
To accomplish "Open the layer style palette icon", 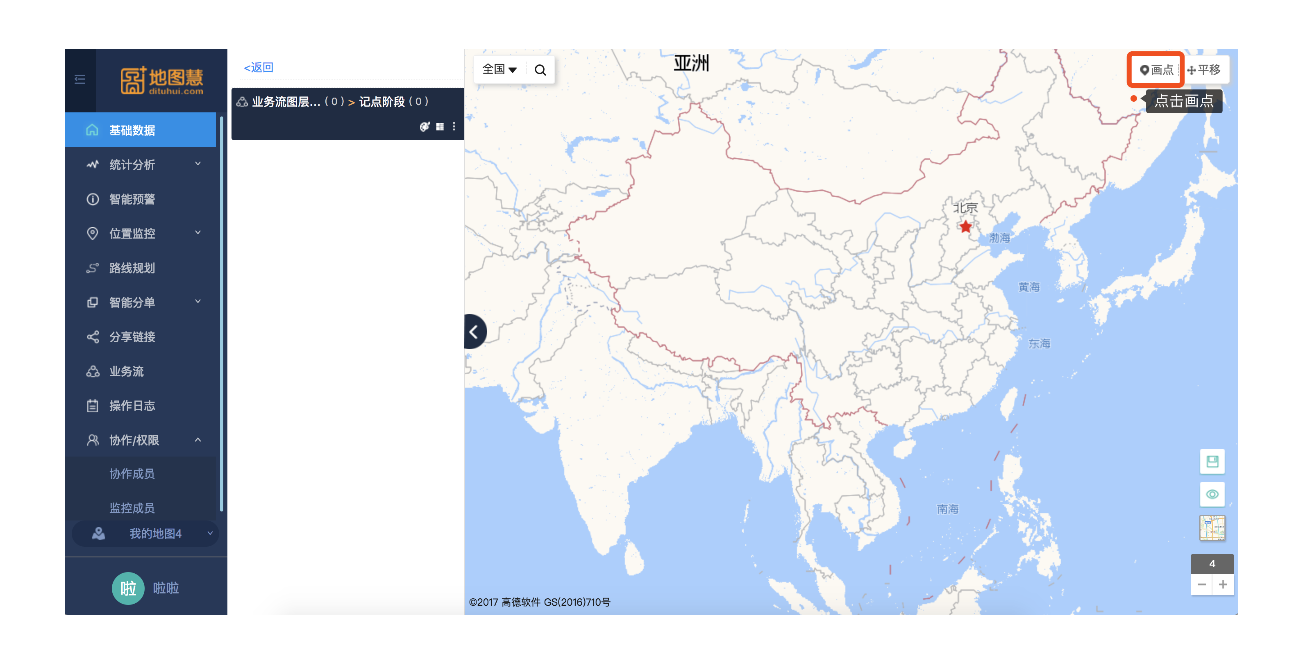I will click(424, 127).
